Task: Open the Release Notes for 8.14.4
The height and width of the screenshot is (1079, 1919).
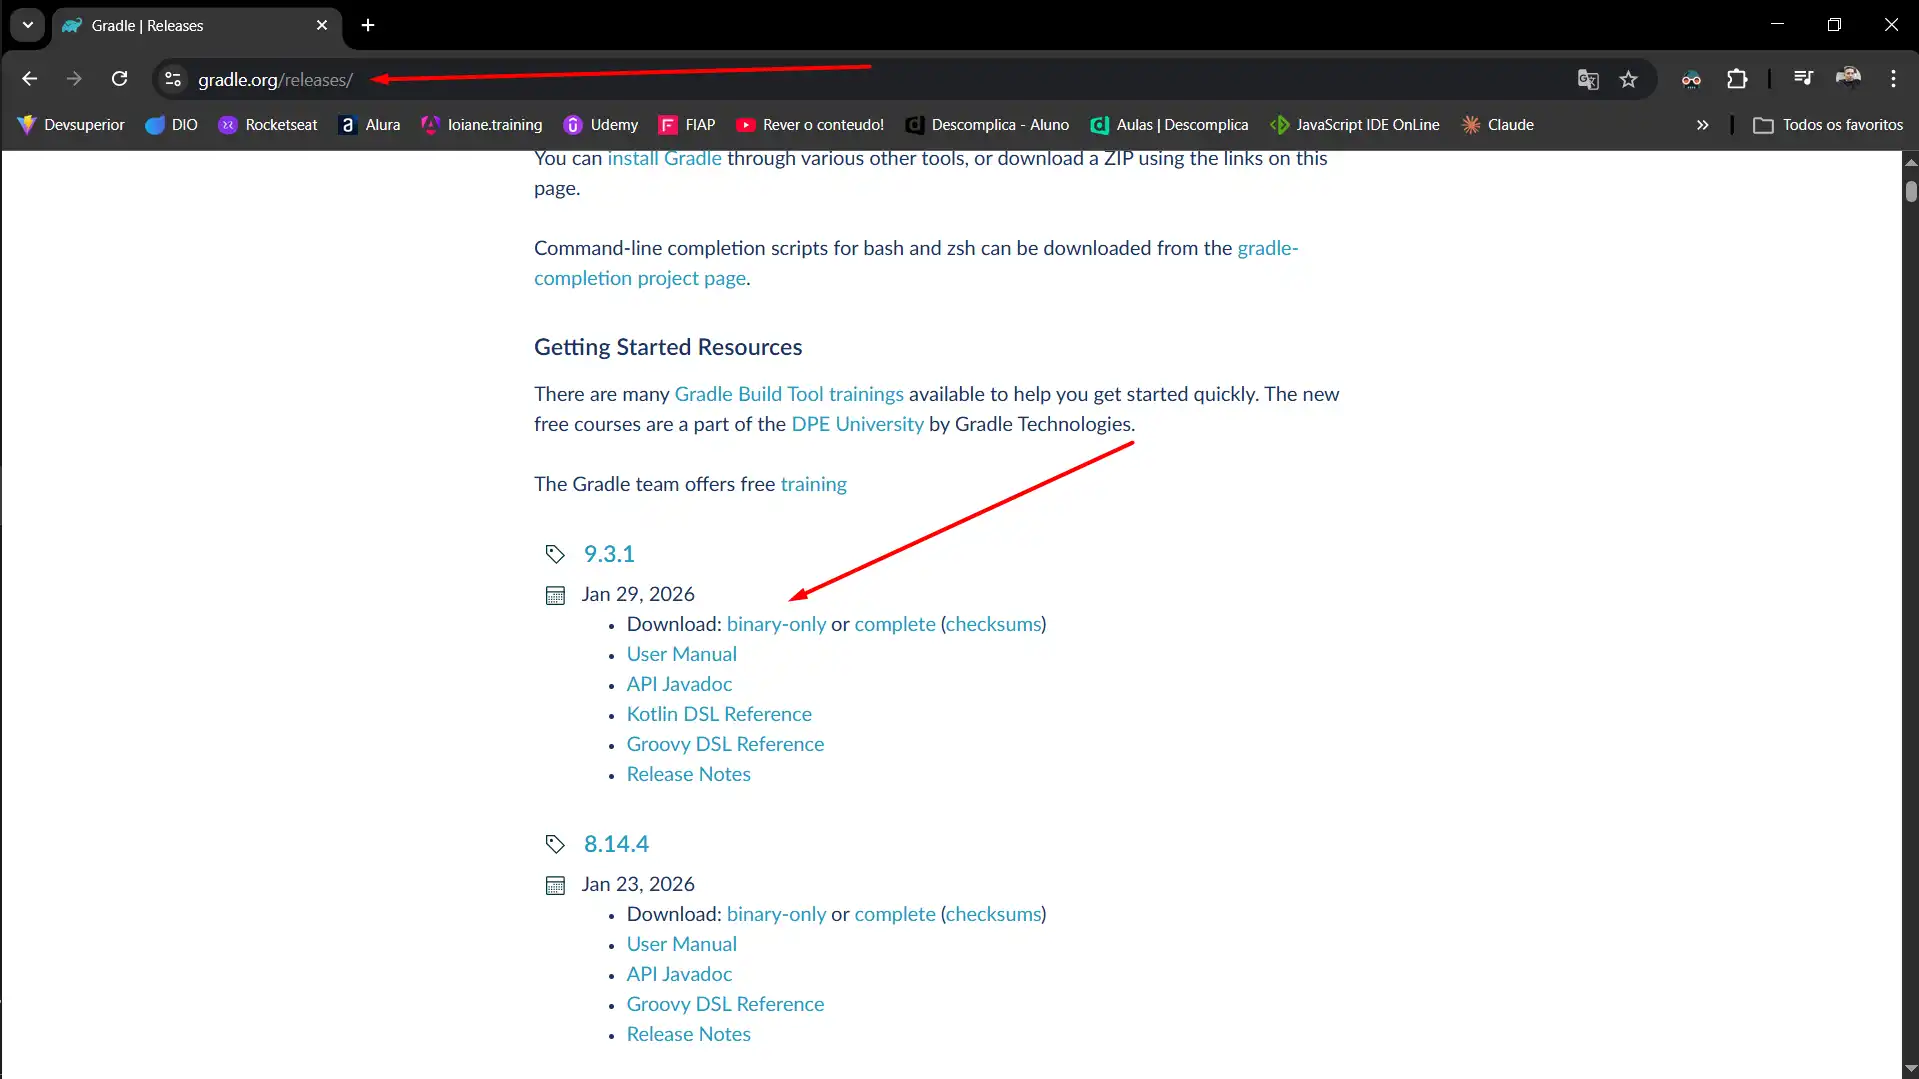Action: point(688,1034)
